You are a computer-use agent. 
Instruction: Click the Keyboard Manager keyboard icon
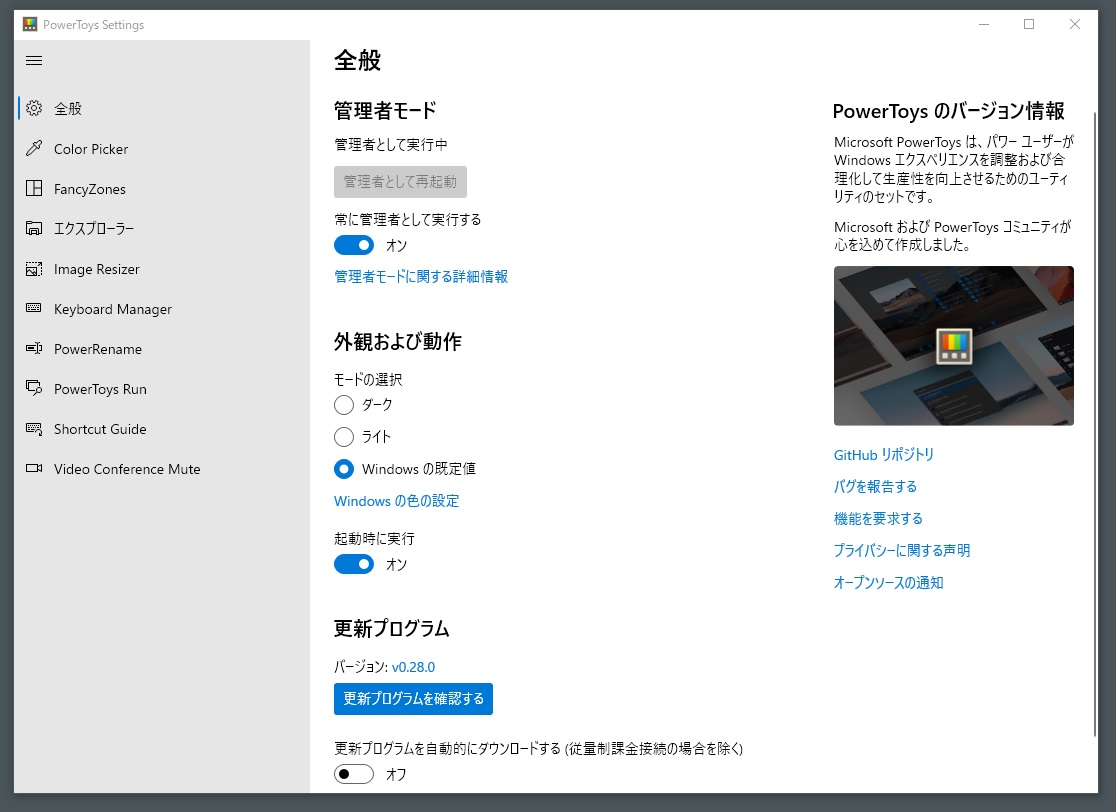(x=33, y=308)
